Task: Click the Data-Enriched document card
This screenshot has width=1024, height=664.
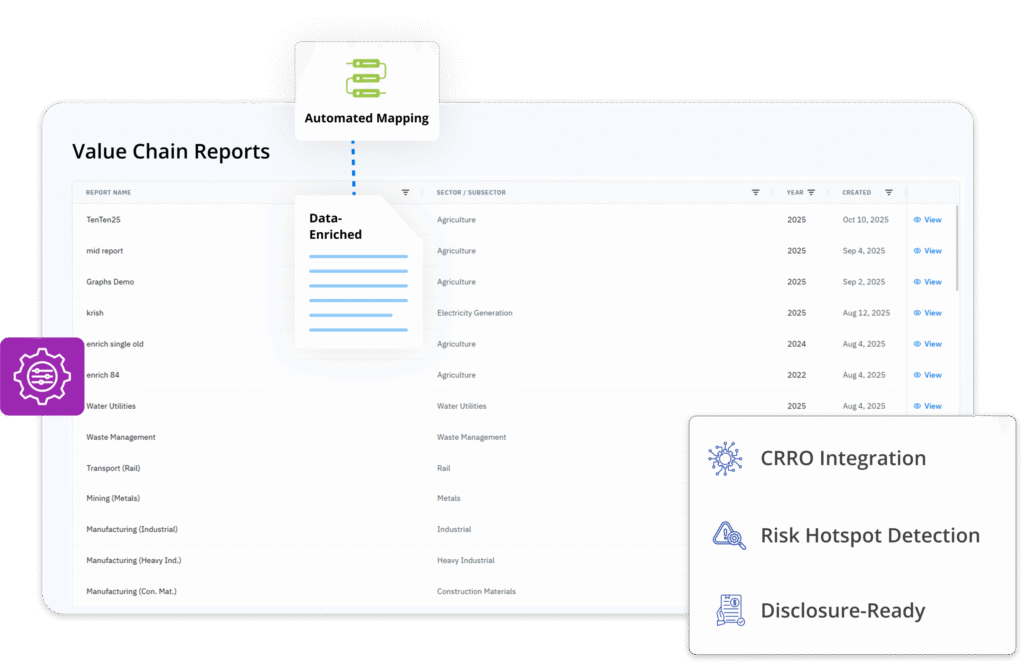Action: (x=358, y=271)
